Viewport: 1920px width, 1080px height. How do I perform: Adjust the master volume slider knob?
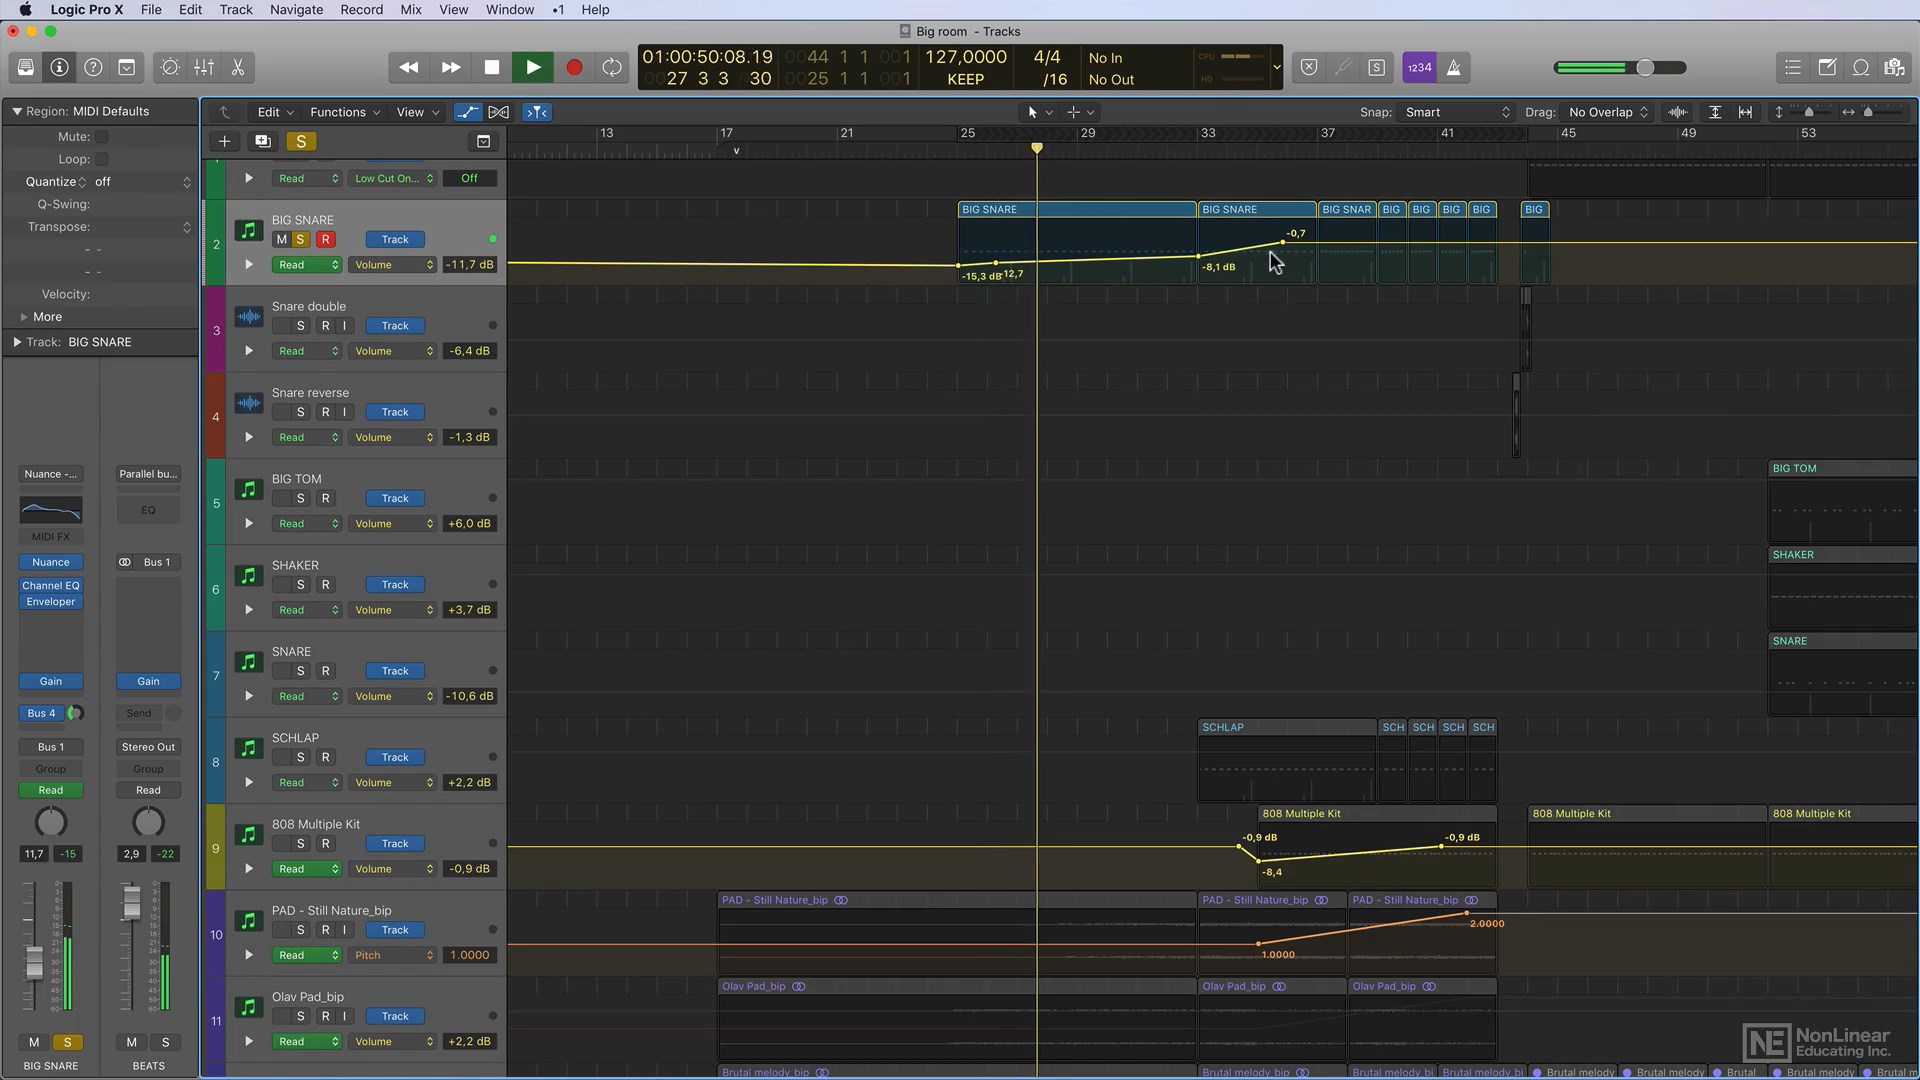(x=1645, y=68)
